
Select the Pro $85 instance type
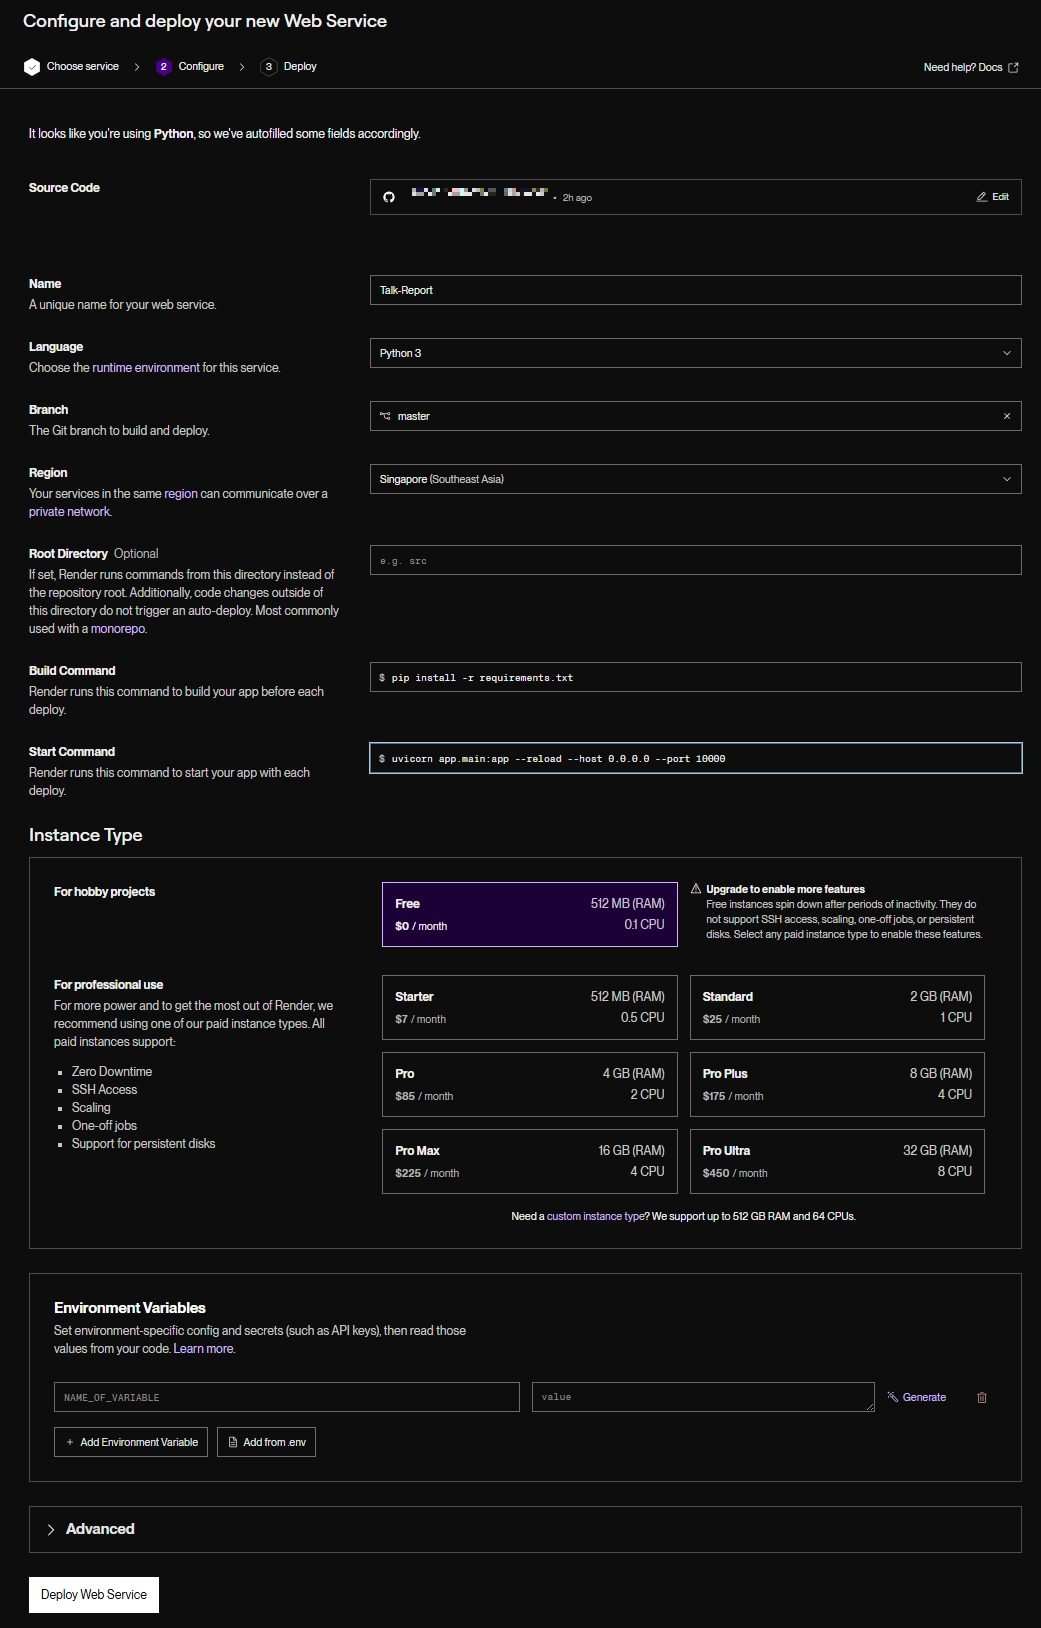tap(530, 1084)
